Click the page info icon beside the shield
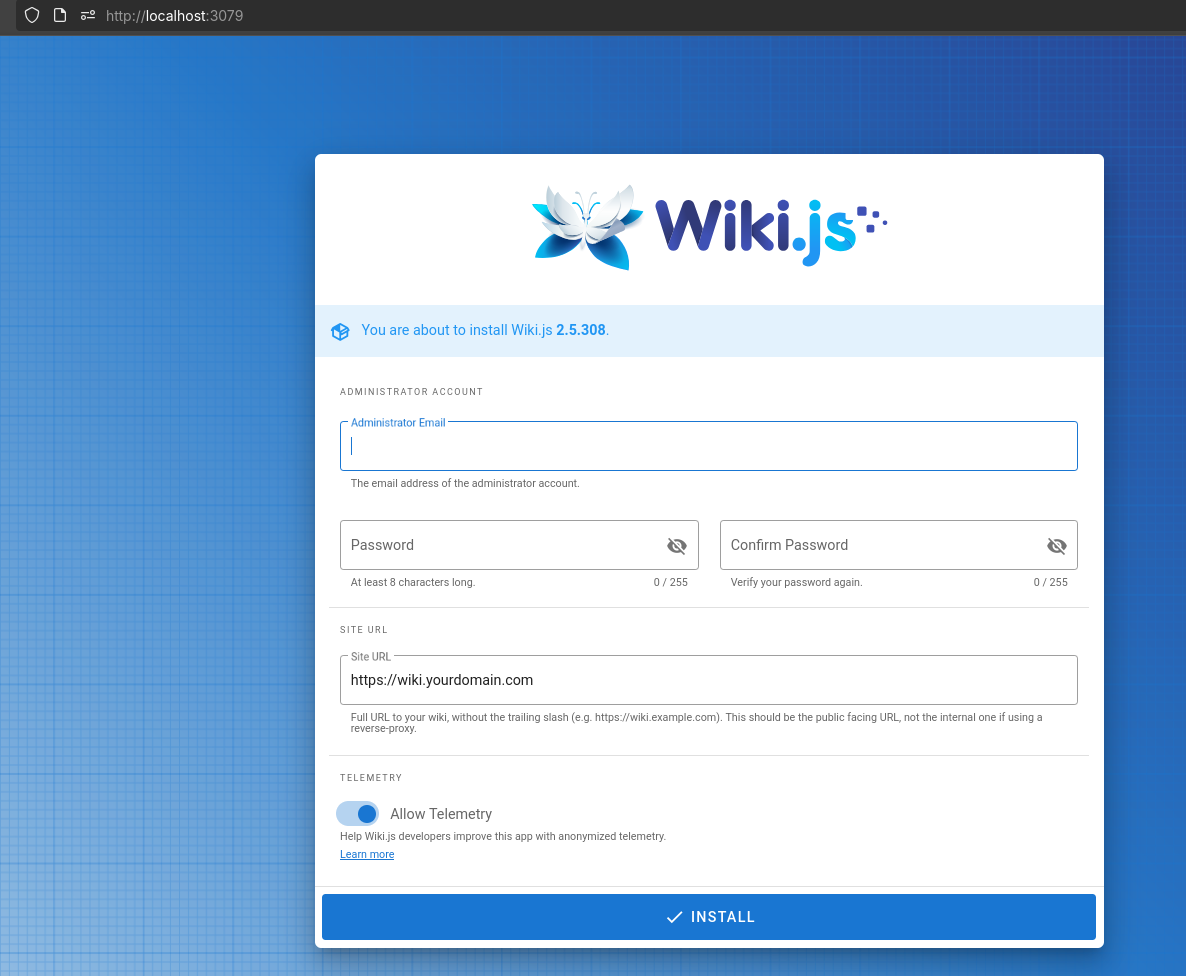Viewport: 1186px width, 976px height. pos(60,16)
